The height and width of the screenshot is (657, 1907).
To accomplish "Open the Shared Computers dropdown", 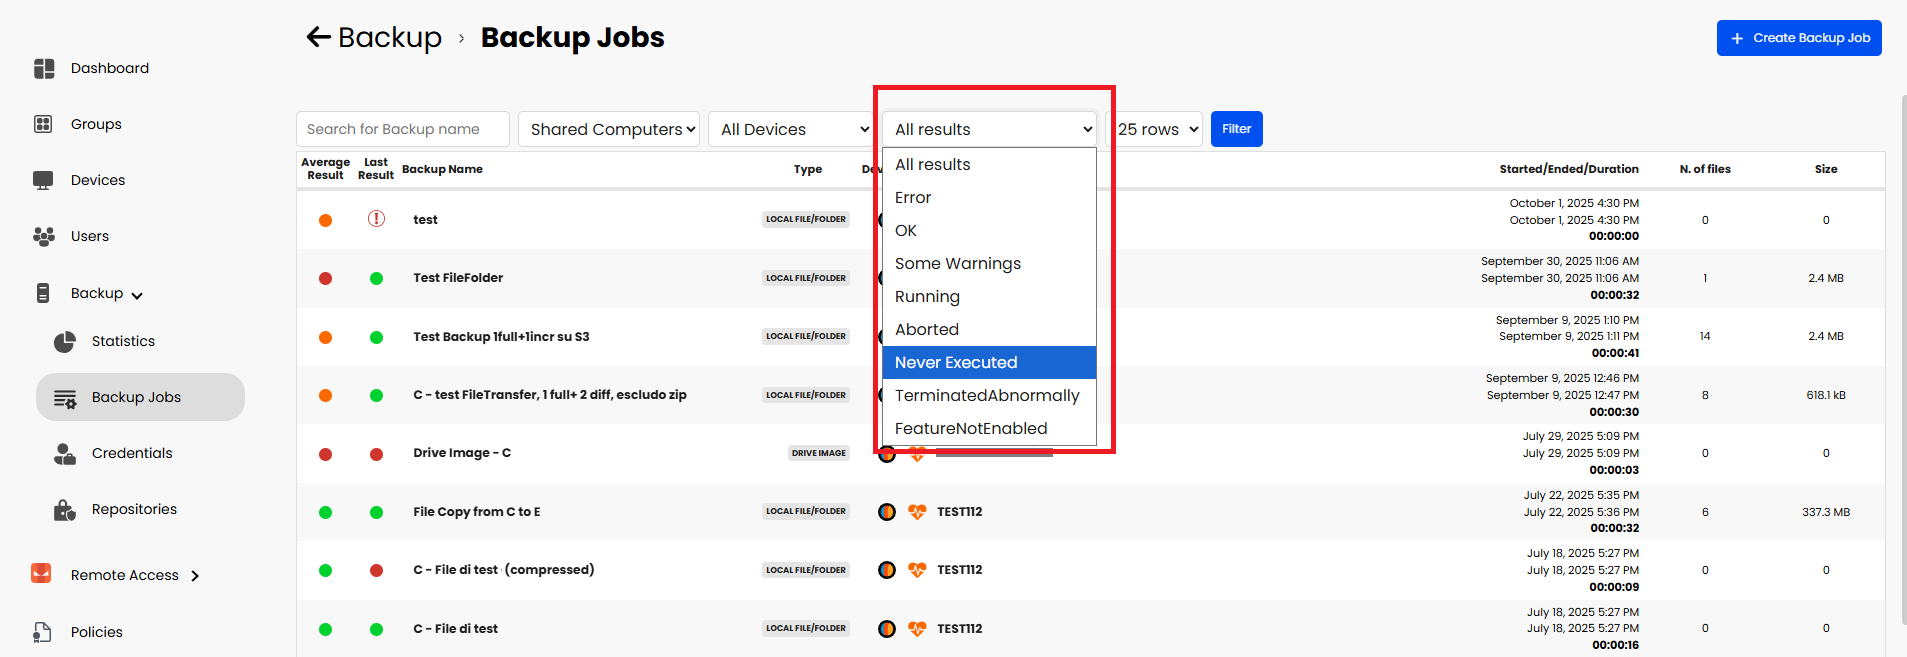I will (x=608, y=129).
